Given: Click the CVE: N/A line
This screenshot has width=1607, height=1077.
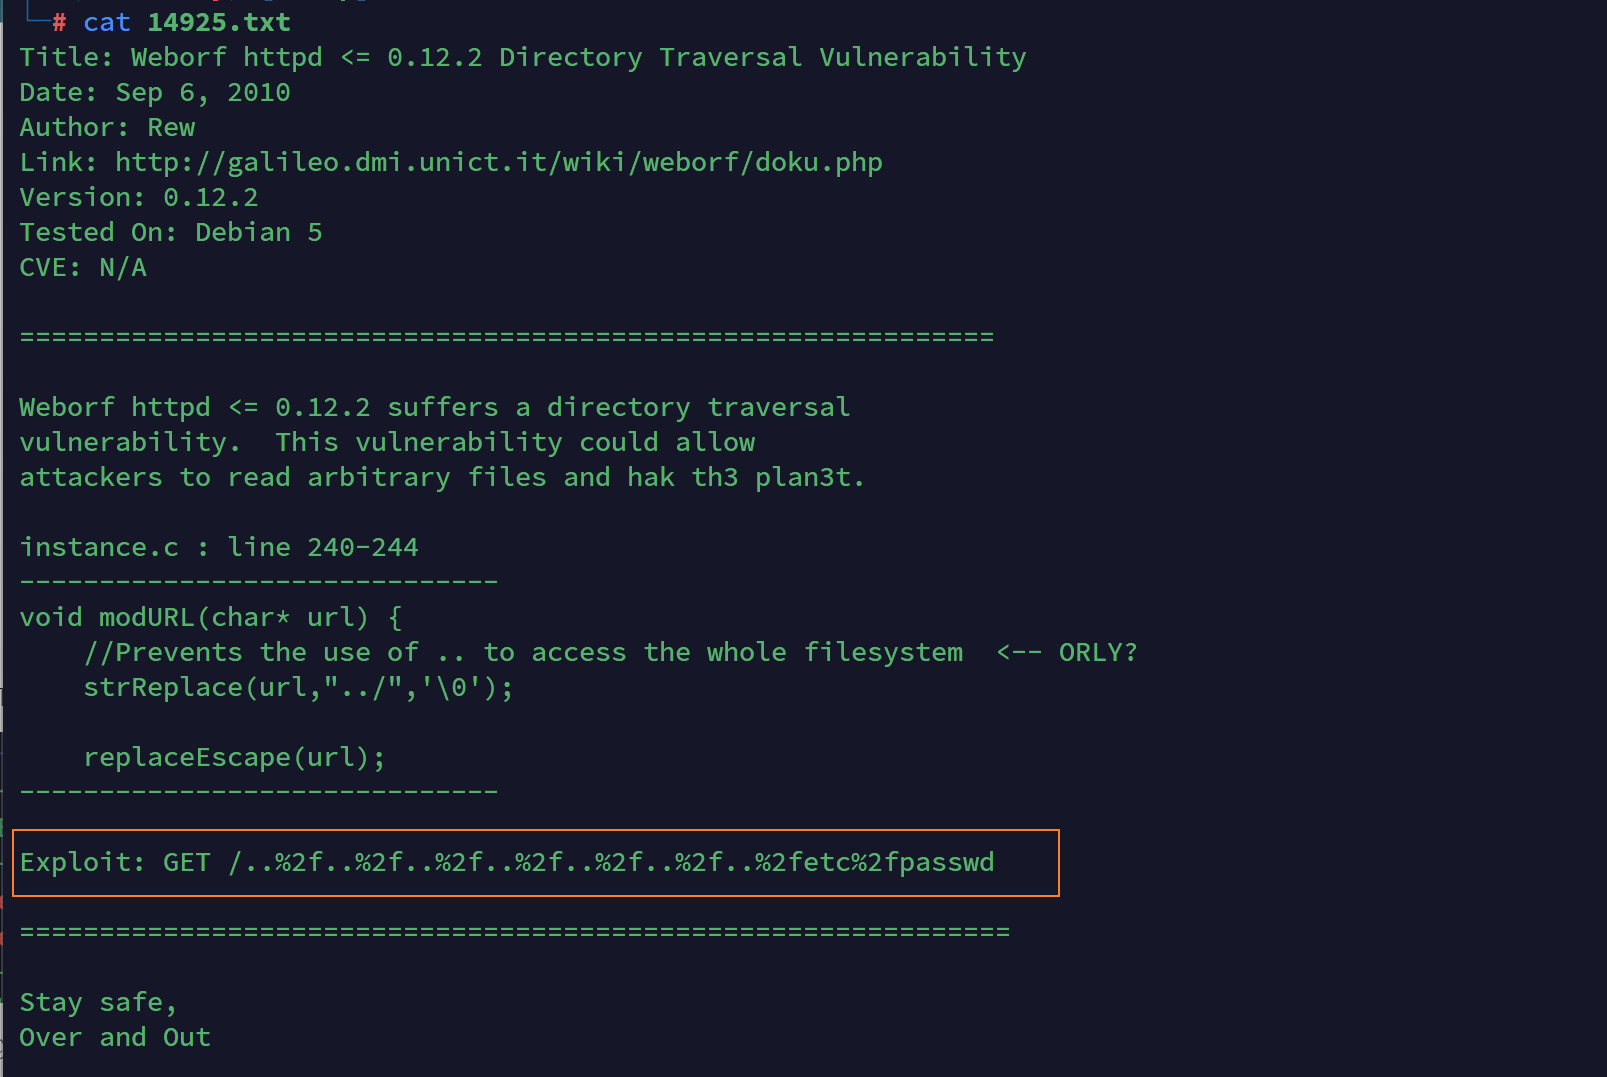Looking at the screenshot, I should (x=83, y=267).
